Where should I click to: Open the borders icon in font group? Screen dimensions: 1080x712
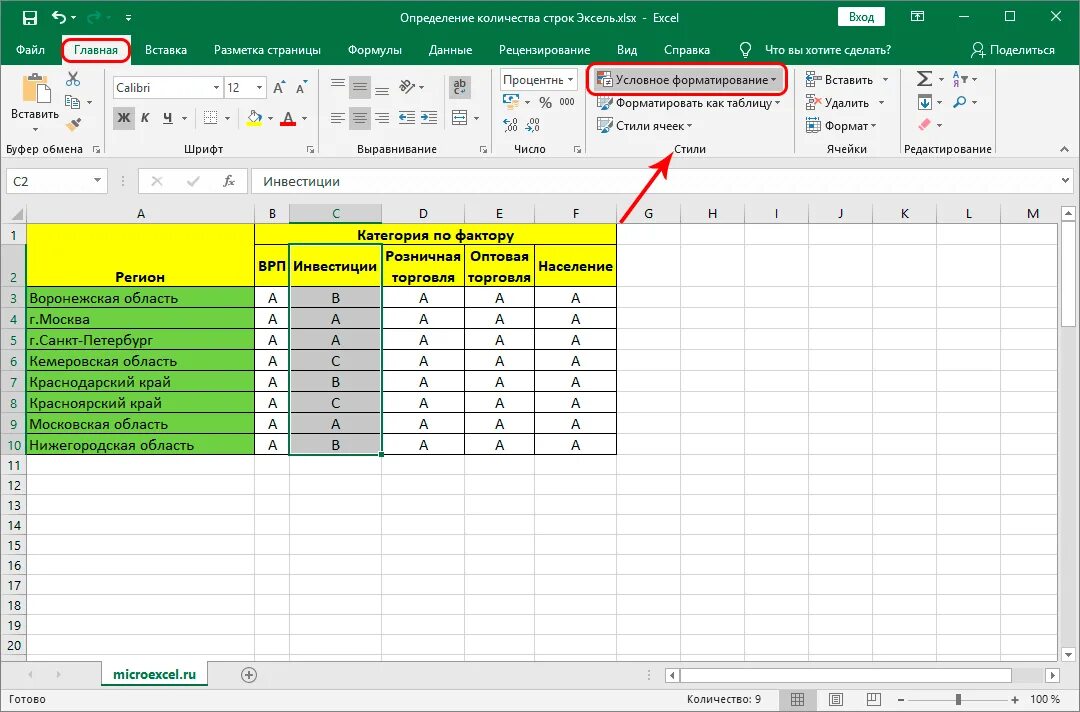tap(211, 118)
